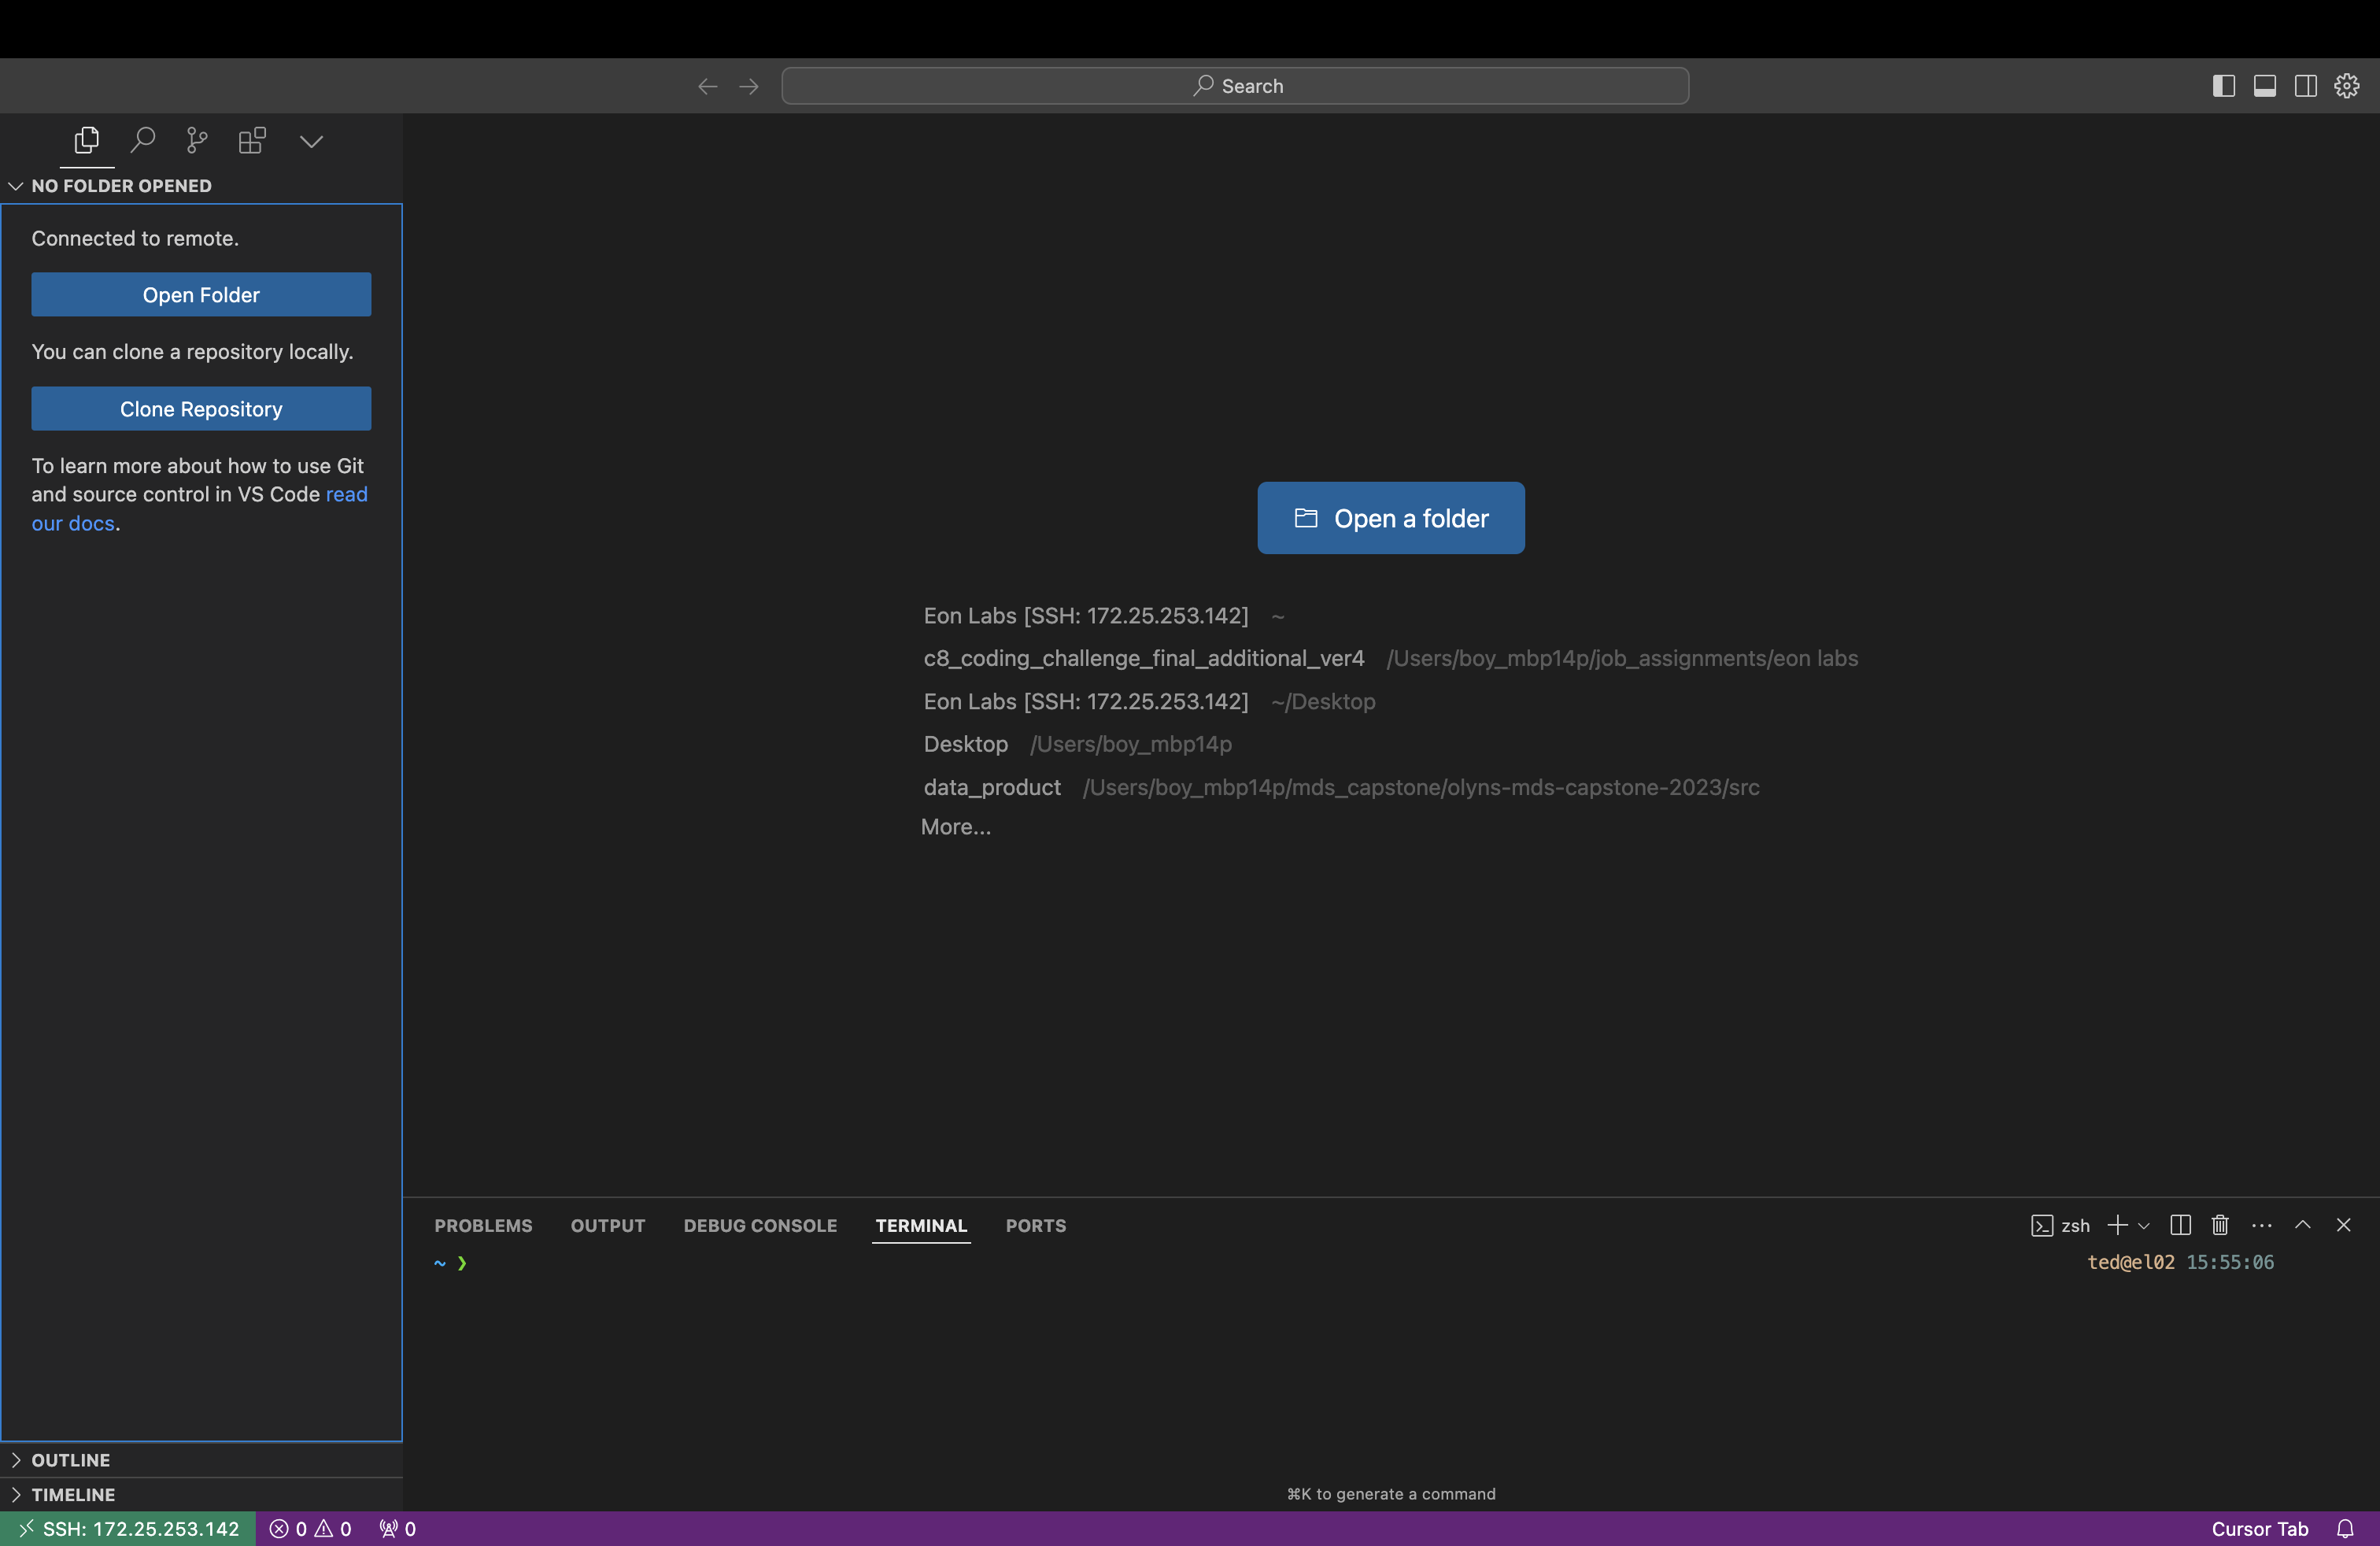Show additional views chevron in sidebar
This screenshot has height=1546, width=2380.
[x=311, y=141]
